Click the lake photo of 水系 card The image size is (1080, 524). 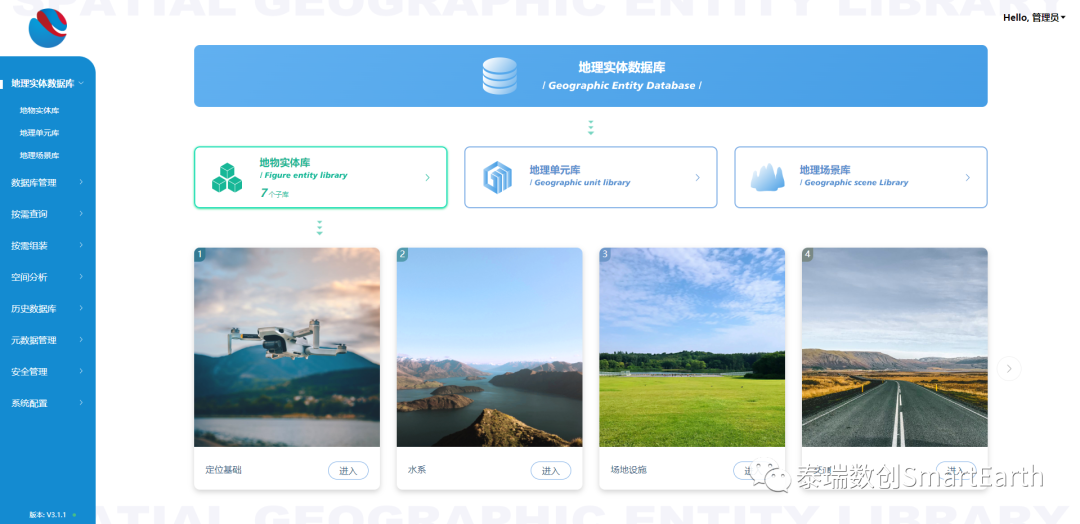pyautogui.click(x=489, y=347)
